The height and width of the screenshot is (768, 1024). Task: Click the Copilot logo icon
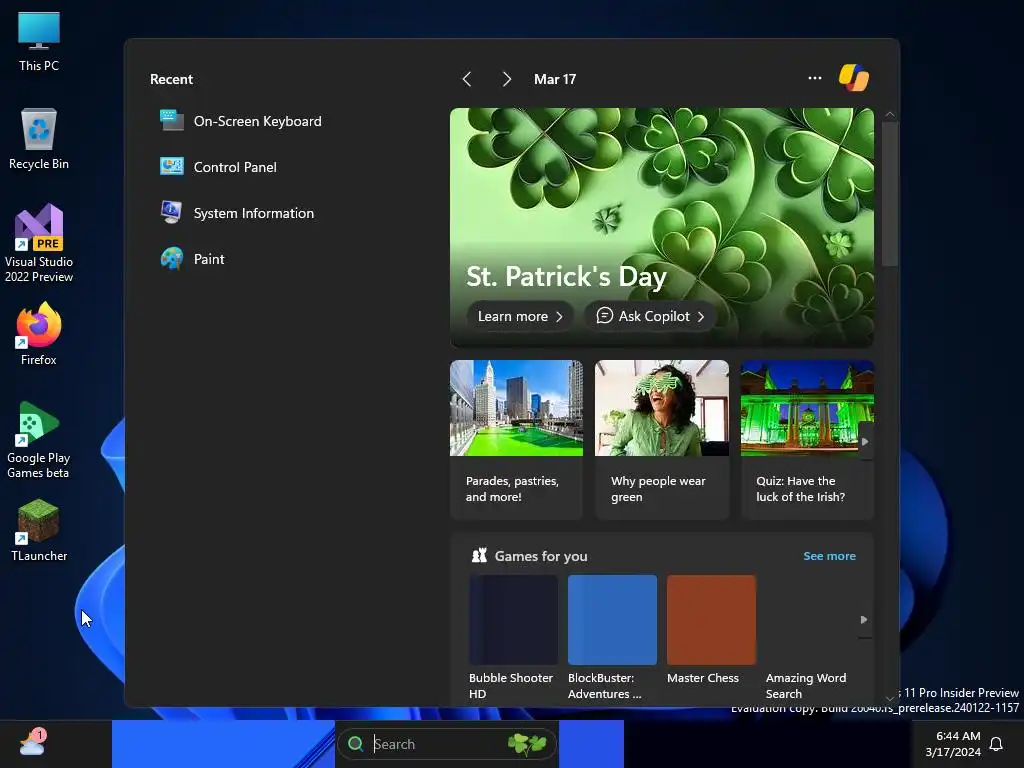point(854,78)
